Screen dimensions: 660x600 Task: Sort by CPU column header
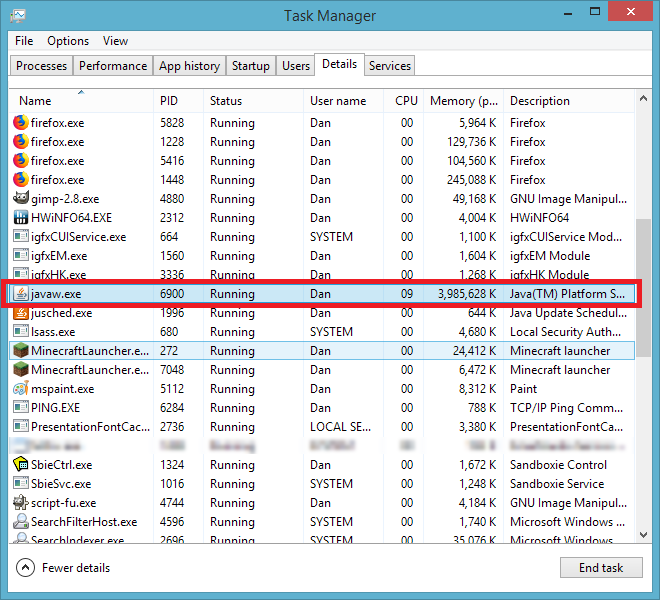(x=406, y=101)
